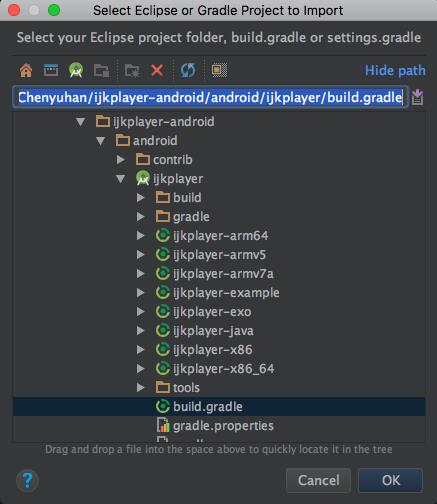
Task: Expand the contrib folder
Action: point(121,160)
